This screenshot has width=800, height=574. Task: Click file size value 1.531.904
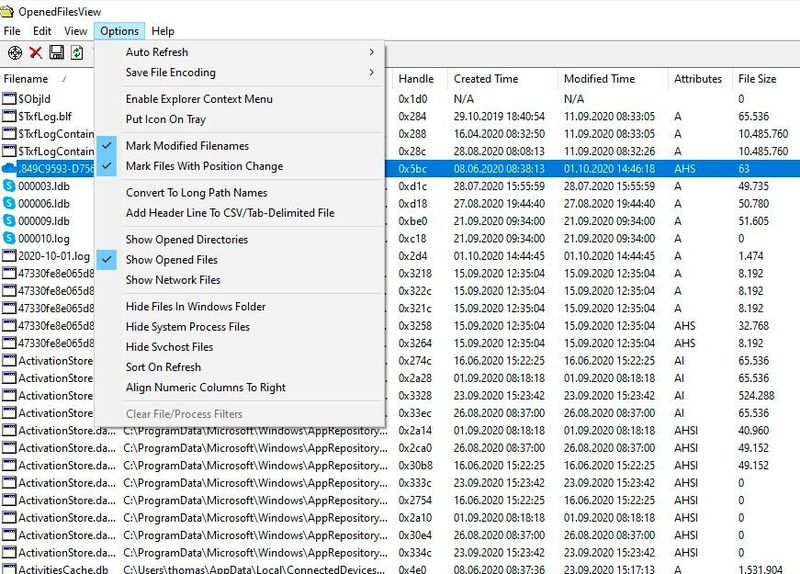(x=760, y=569)
